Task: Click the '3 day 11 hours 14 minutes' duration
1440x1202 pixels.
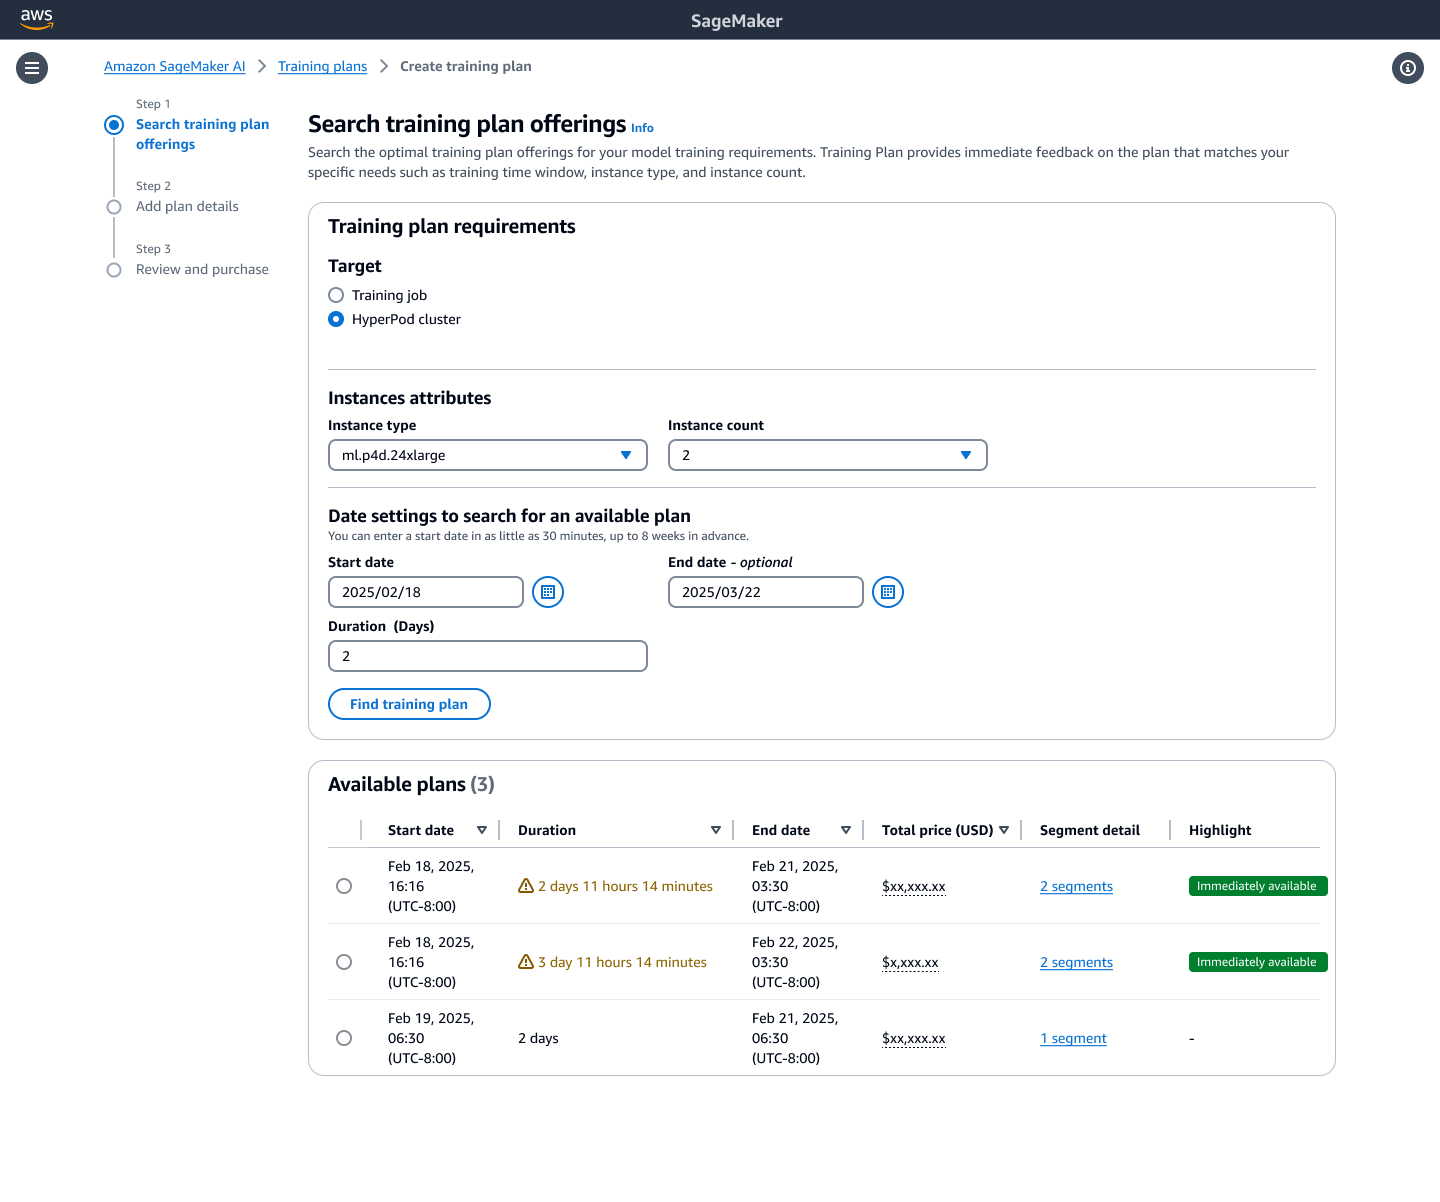Action: 622,962
